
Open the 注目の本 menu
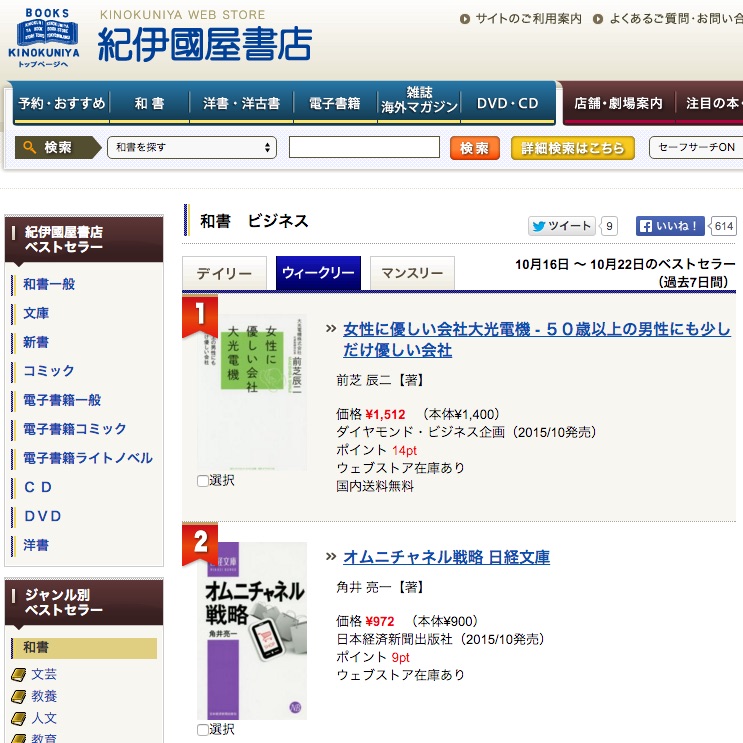tap(711, 103)
